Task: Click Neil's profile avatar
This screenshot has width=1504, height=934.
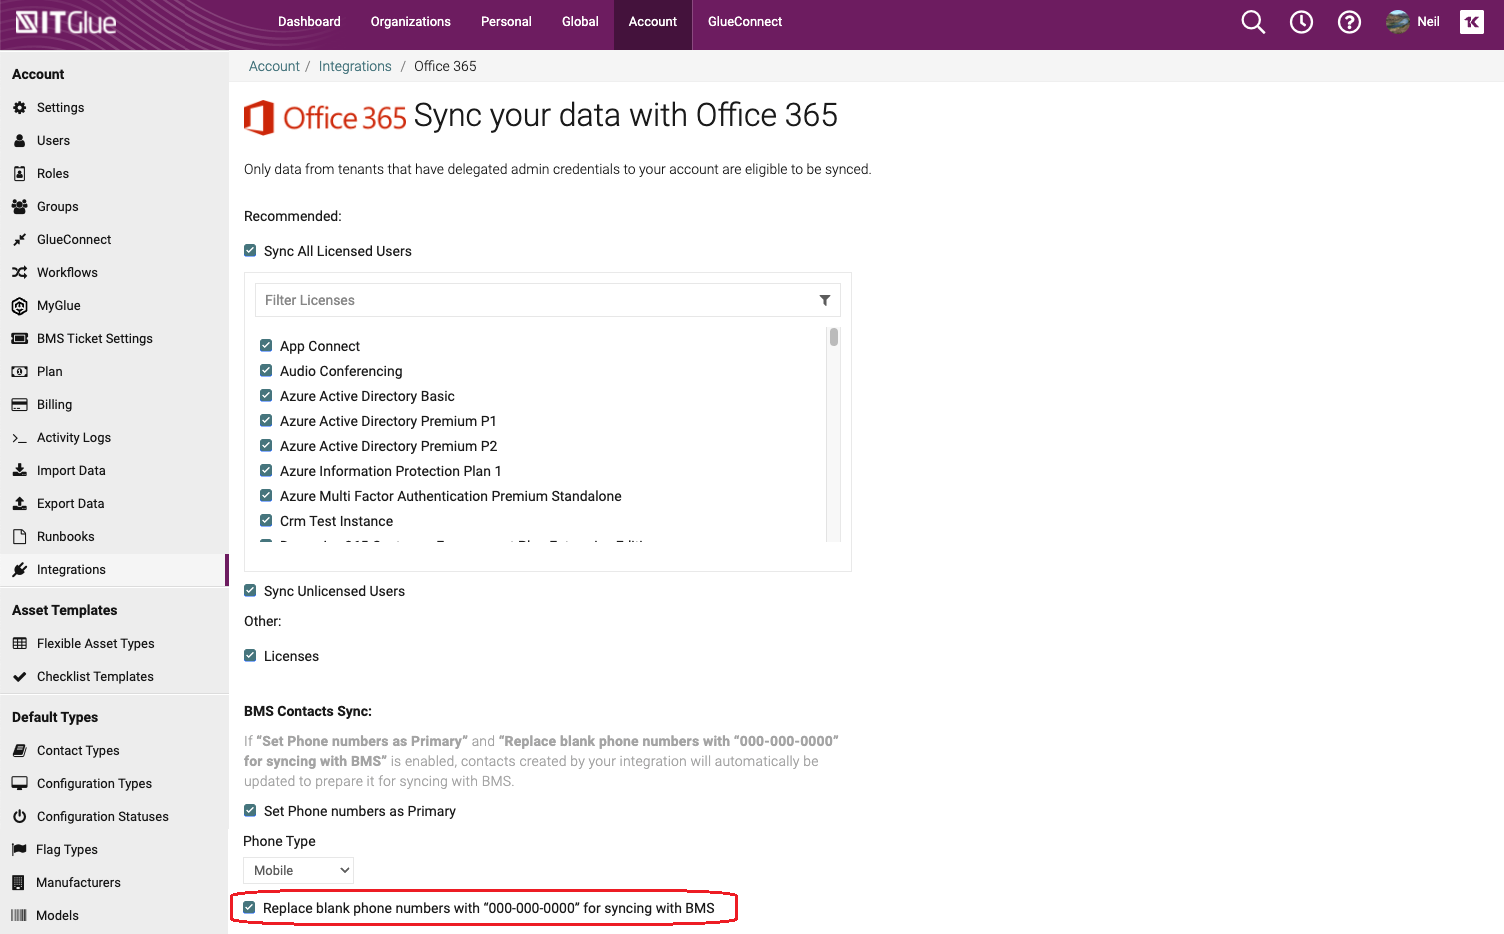Action: coord(1397,22)
